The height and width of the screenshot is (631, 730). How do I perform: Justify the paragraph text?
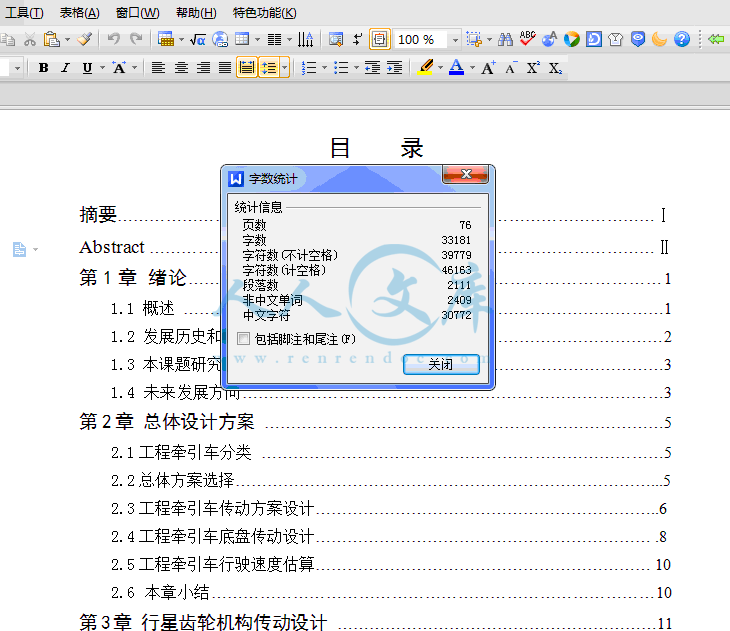coord(225,68)
